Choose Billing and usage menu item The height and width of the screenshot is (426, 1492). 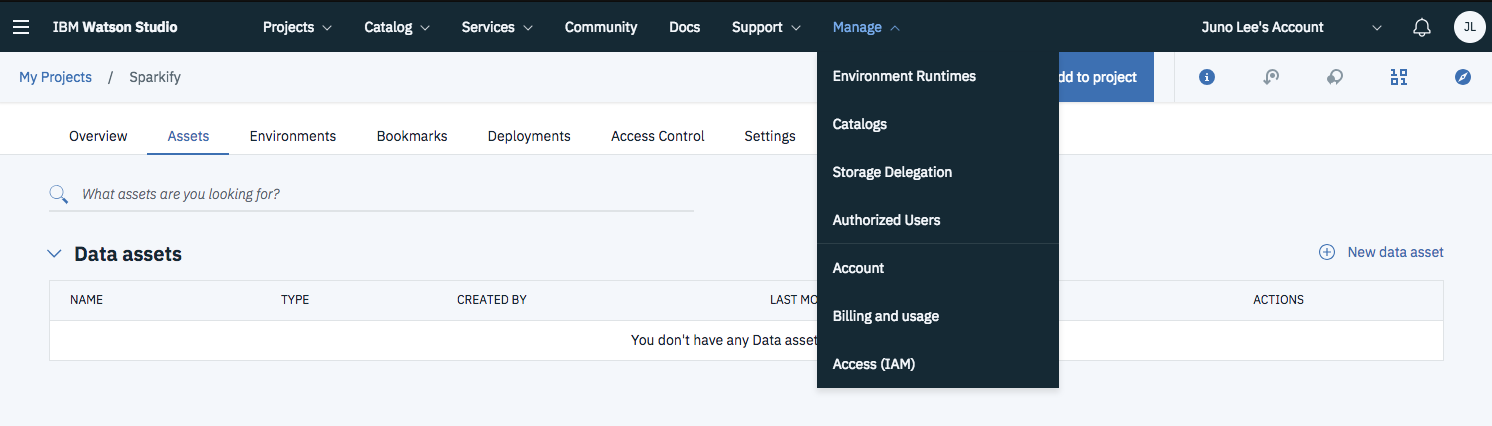(x=885, y=316)
